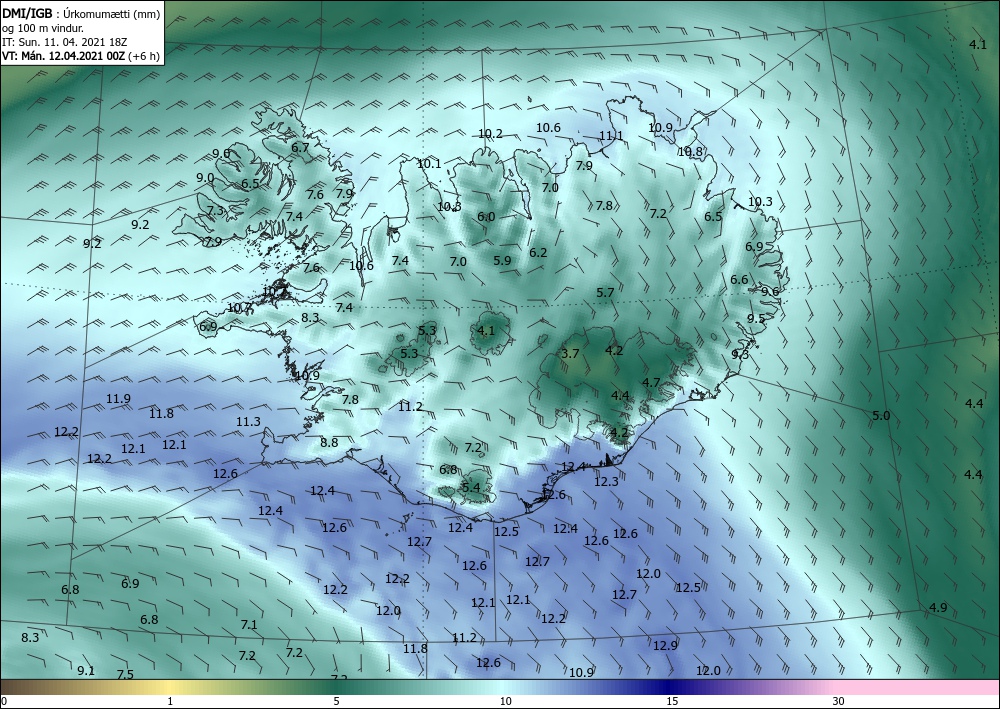Click the map value '5.9'
The image size is (1000, 709).
[x=503, y=260]
